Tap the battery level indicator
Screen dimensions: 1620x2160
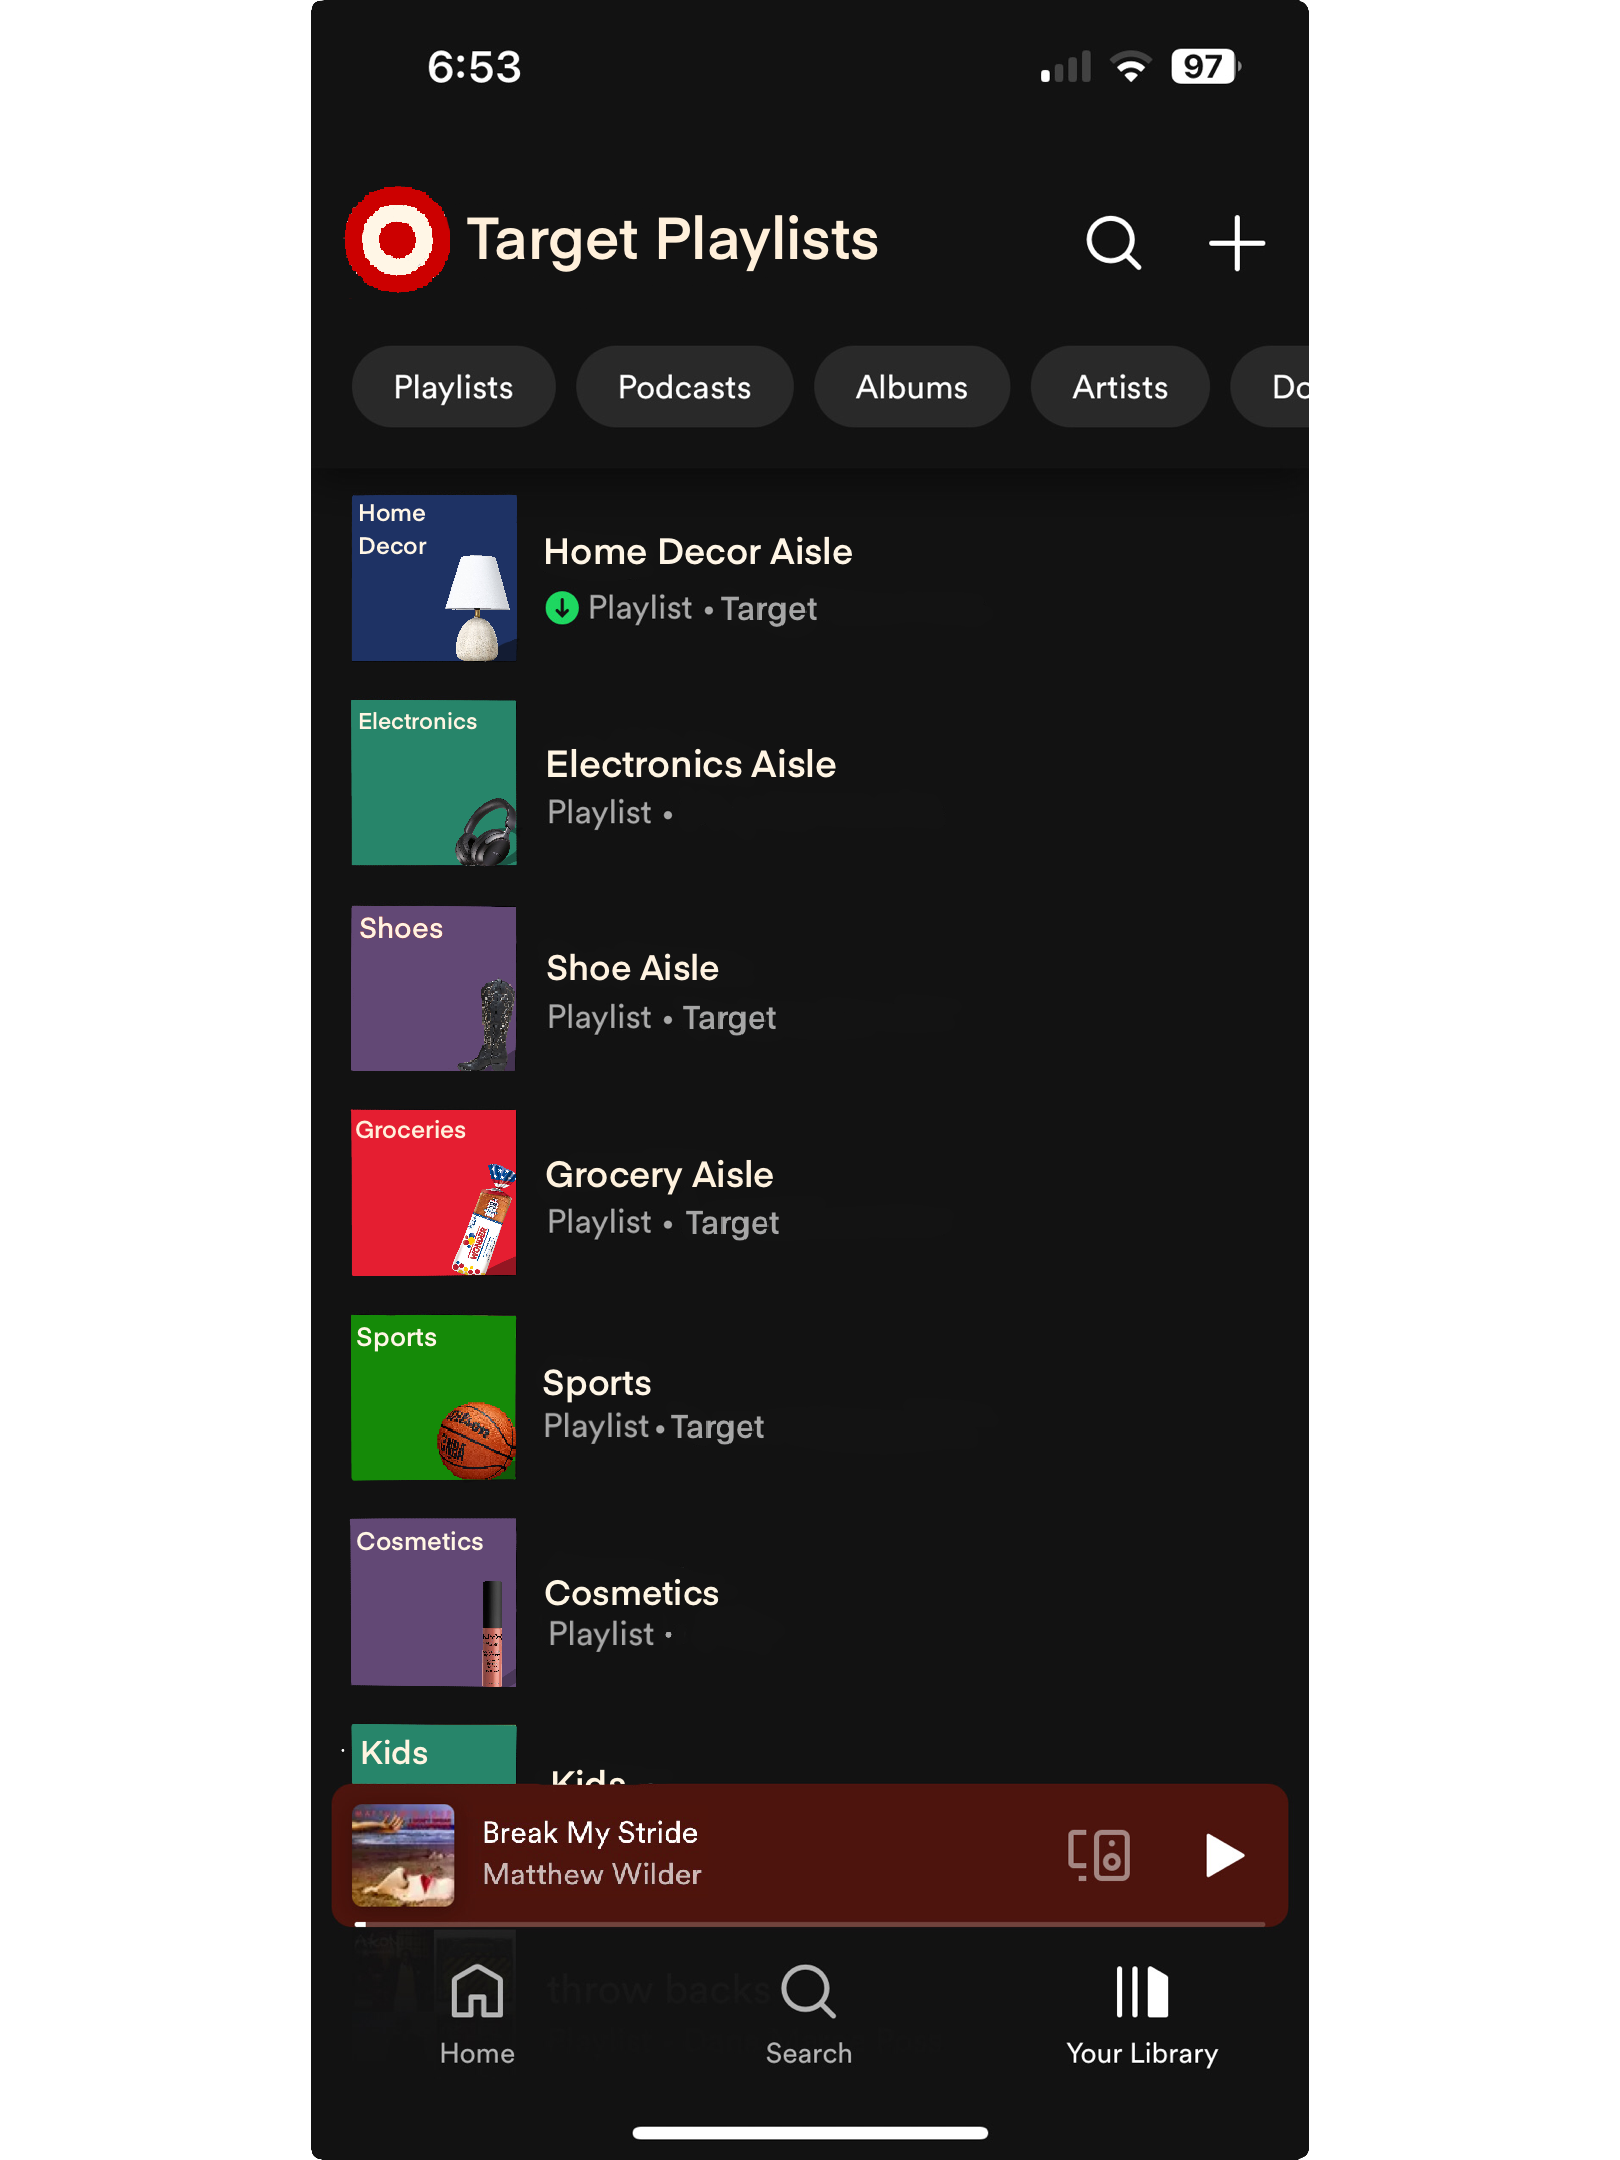1206,67
